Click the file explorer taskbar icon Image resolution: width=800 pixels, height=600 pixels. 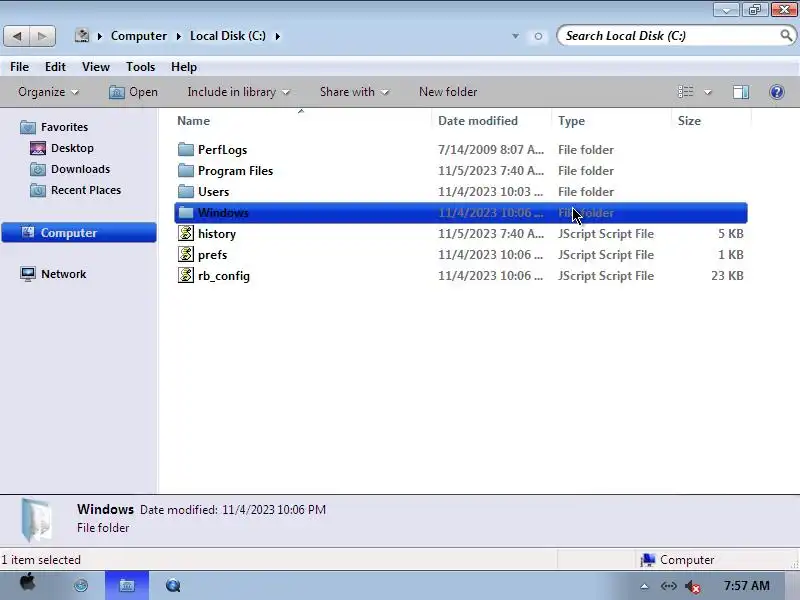coord(127,585)
